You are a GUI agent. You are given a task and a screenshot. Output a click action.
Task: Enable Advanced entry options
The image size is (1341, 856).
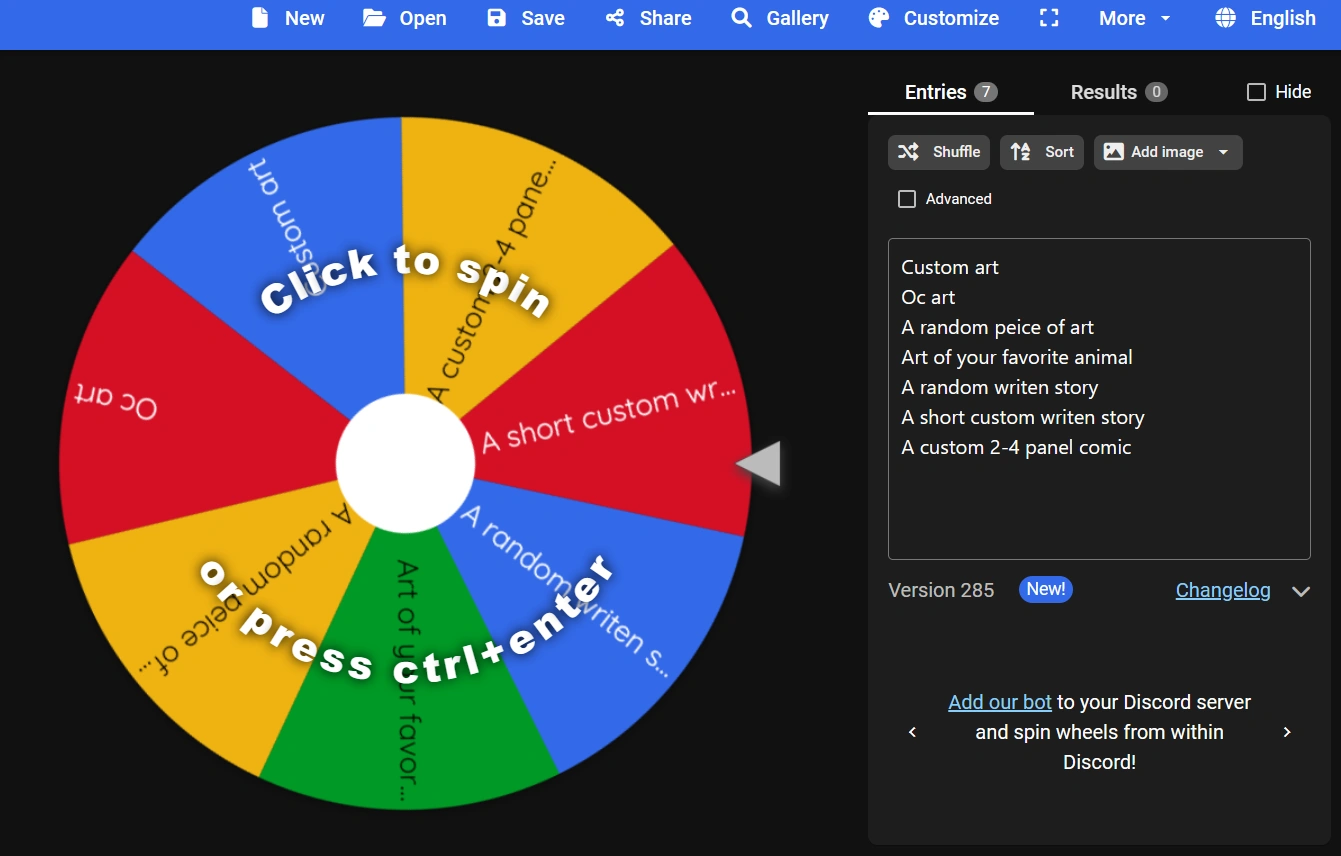tap(907, 199)
